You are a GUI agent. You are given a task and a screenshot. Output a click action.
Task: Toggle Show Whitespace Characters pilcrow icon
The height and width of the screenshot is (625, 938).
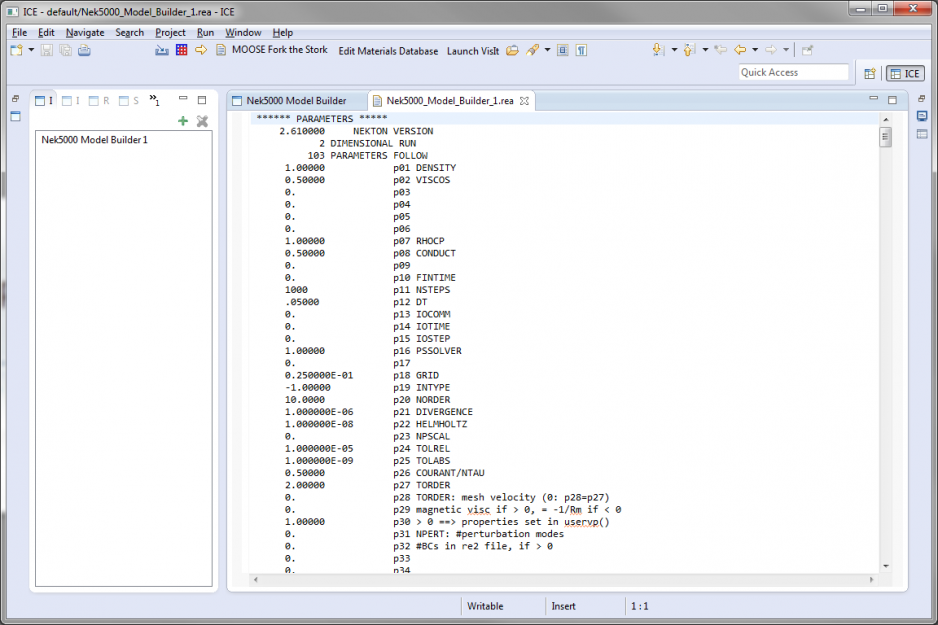581,50
